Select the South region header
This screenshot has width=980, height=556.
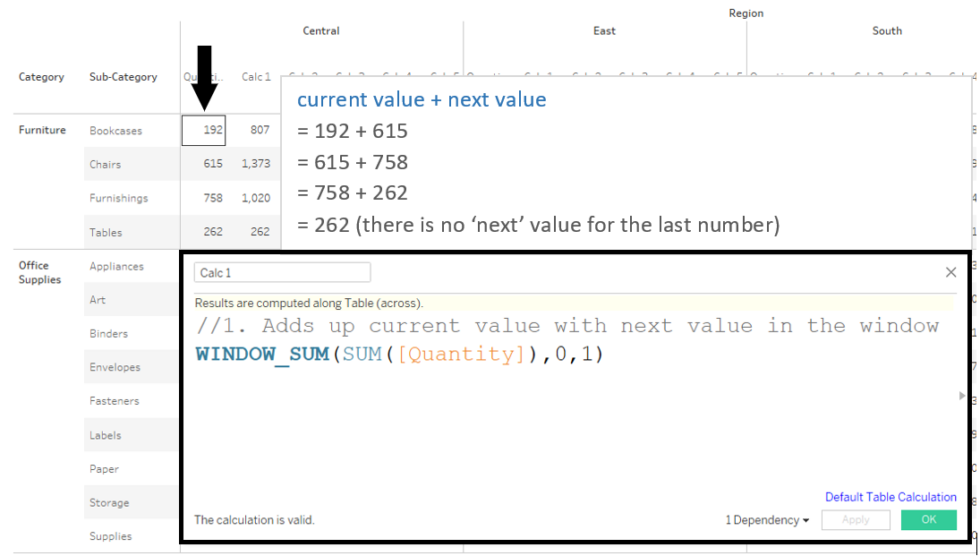(x=887, y=31)
